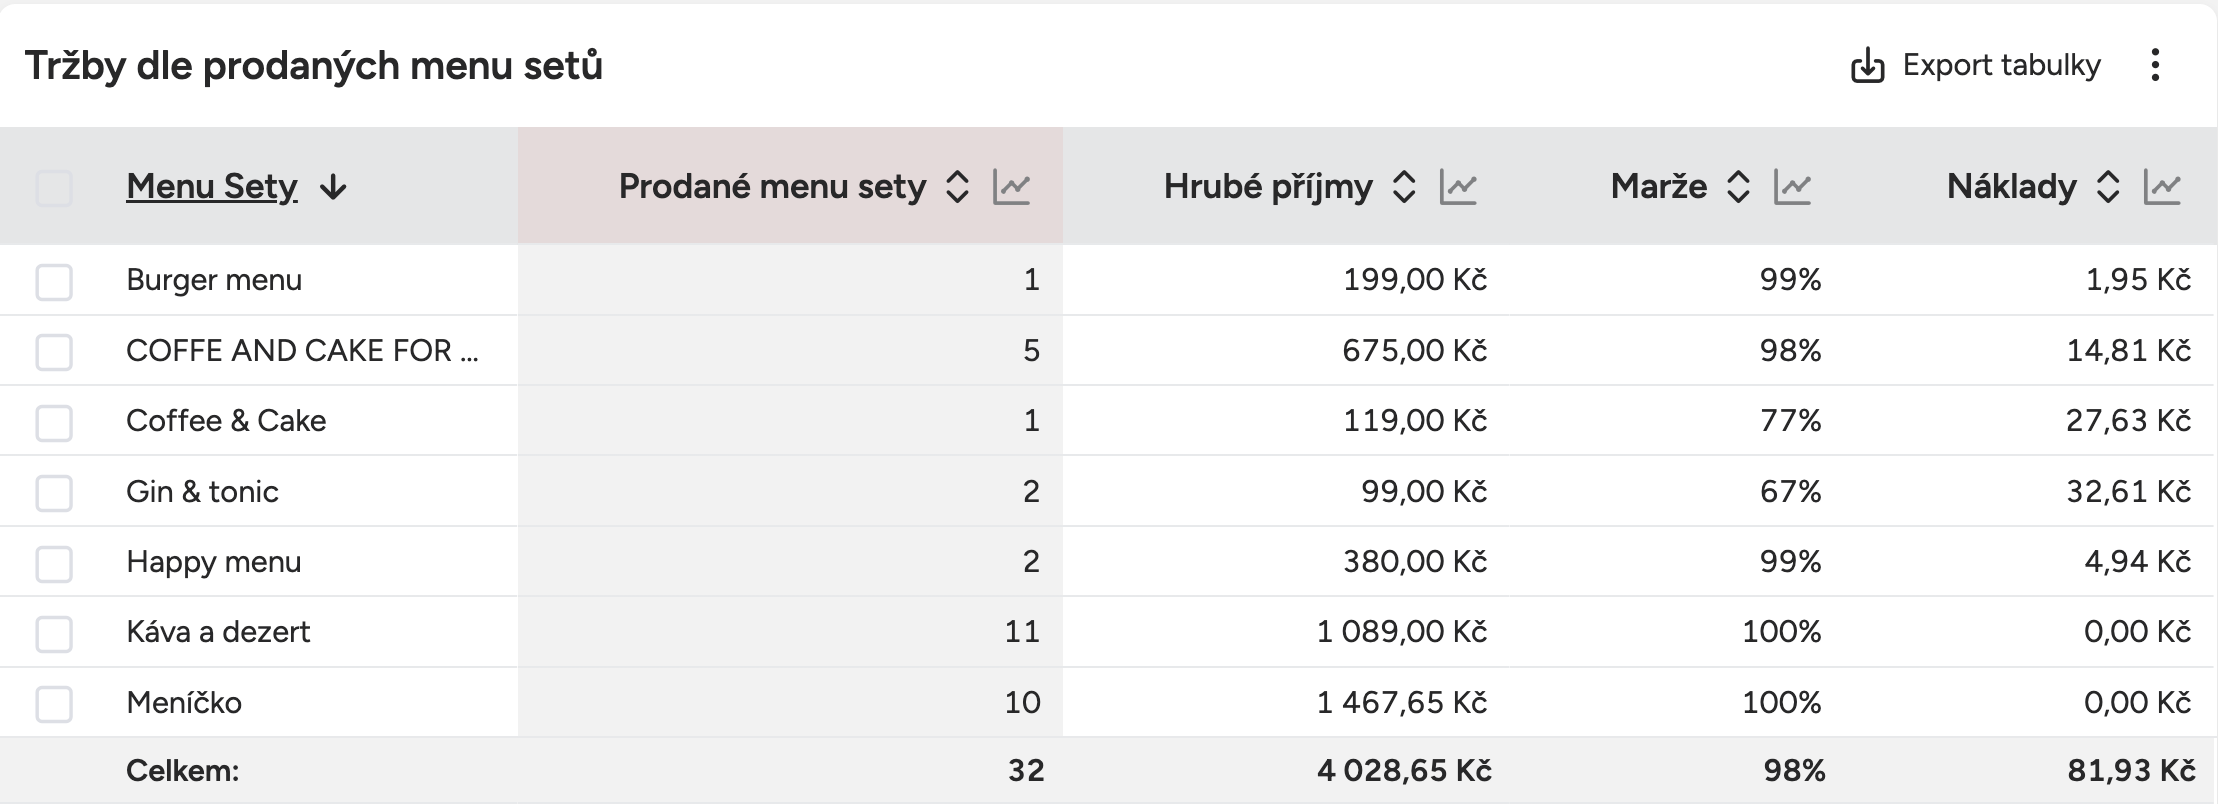
Task: Toggle sort arrows on Marže column
Action: click(x=1738, y=187)
